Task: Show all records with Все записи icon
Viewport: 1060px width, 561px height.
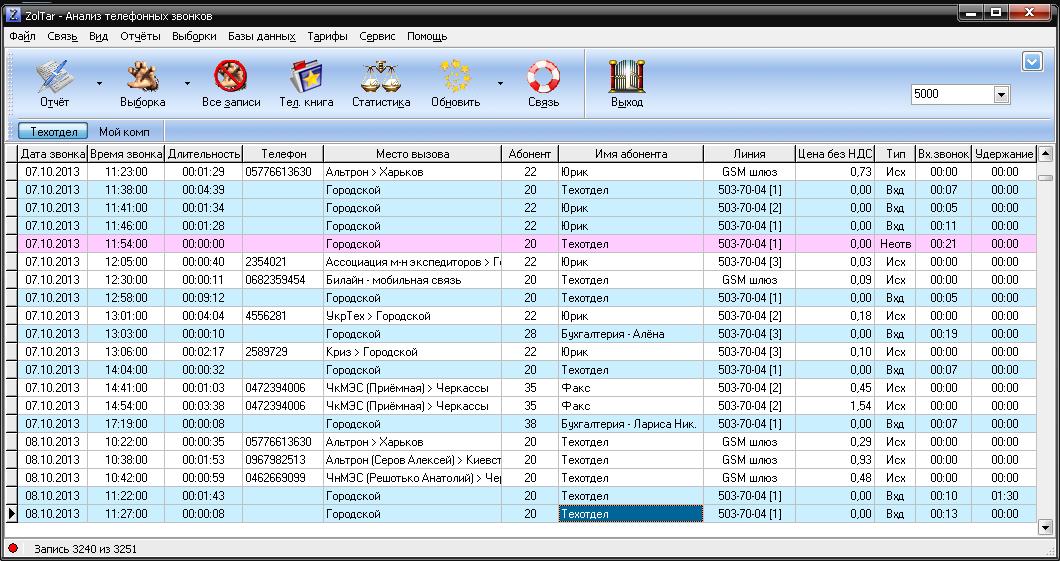Action: (231, 77)
